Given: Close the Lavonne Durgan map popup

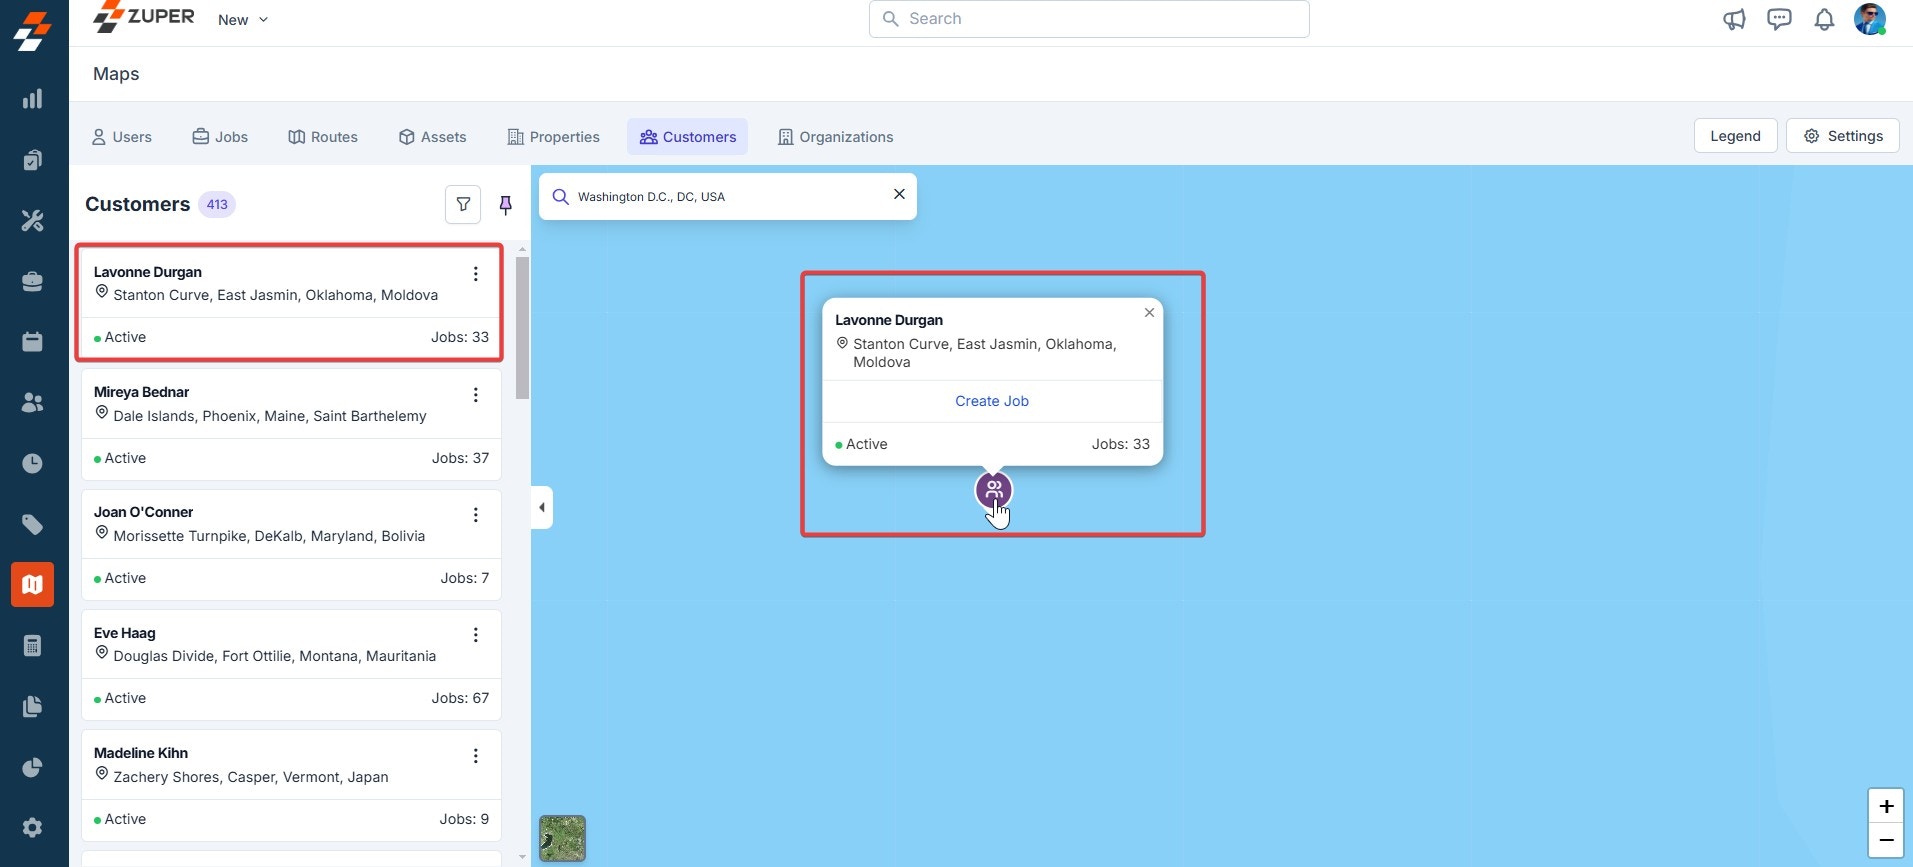Looking at the screenshot, I should pos(1149,313).
